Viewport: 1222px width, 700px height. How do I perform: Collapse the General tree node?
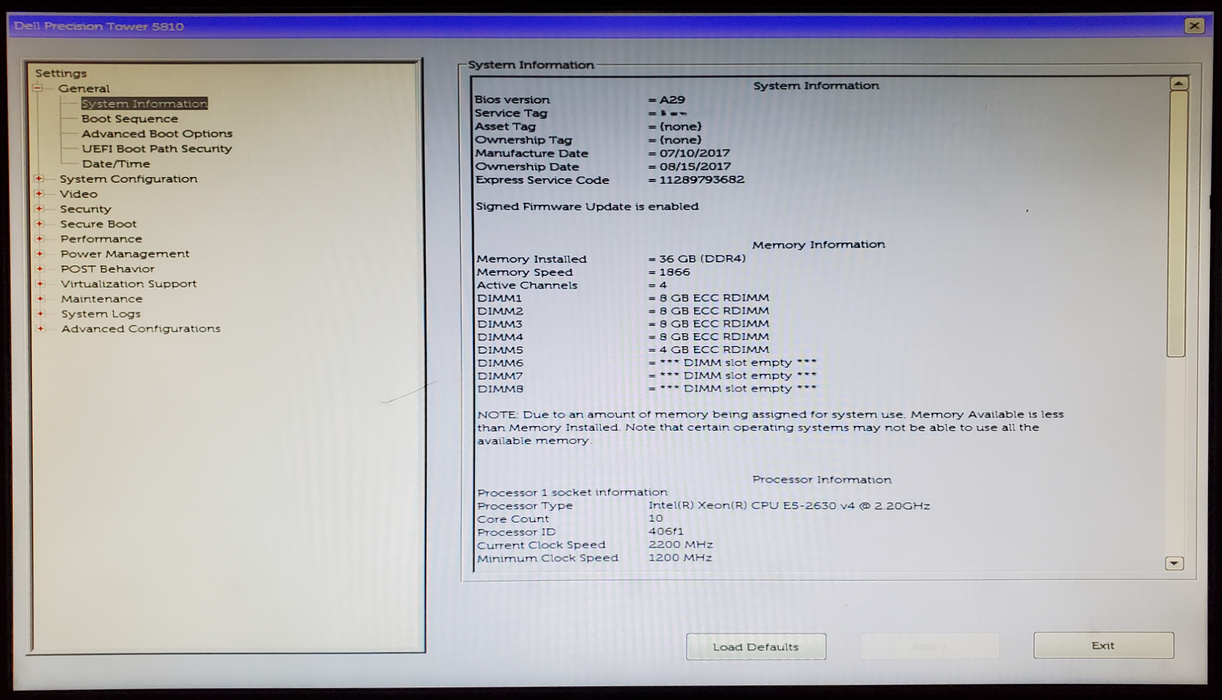tap(39, 88)
